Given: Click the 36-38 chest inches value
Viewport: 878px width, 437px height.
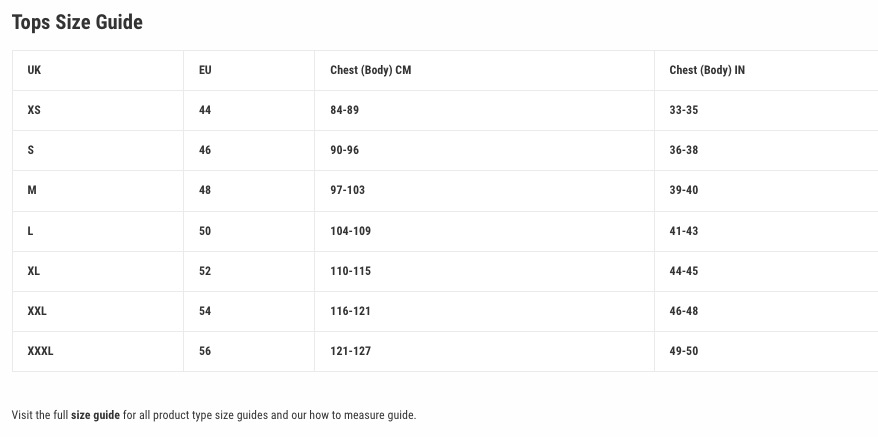Looking at the screenshot, I should pos(684,150).
